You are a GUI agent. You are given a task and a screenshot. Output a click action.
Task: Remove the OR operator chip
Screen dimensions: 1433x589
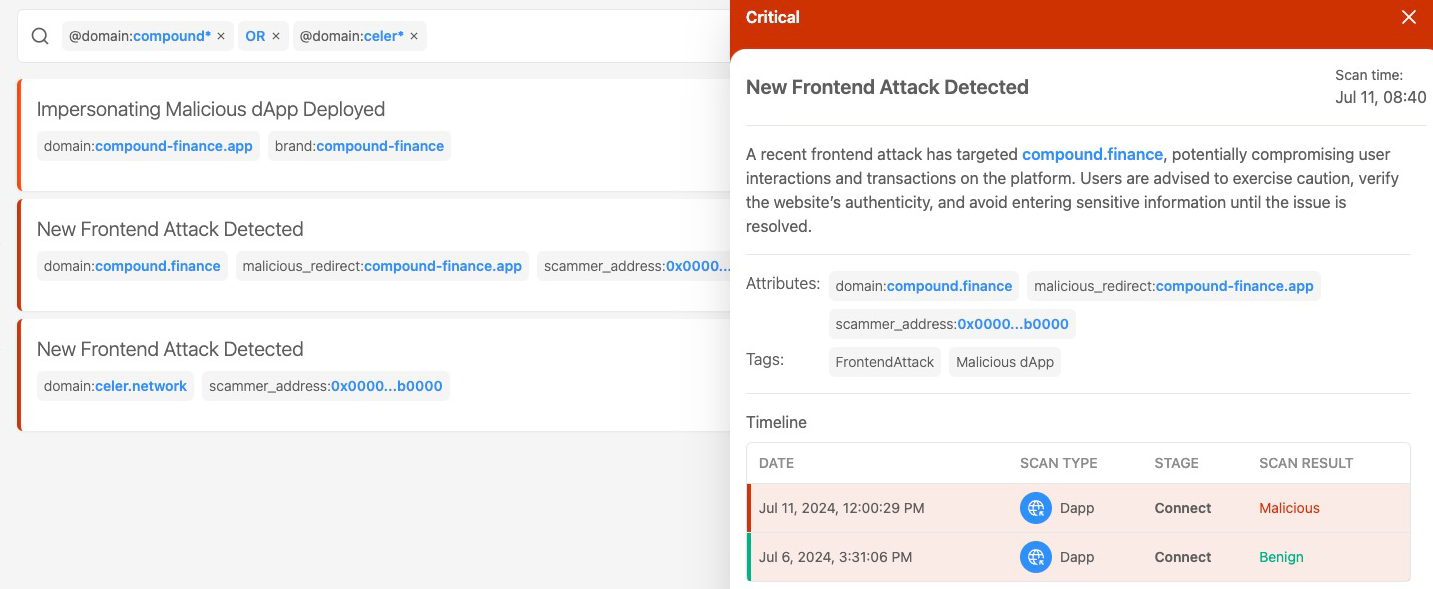276,35
